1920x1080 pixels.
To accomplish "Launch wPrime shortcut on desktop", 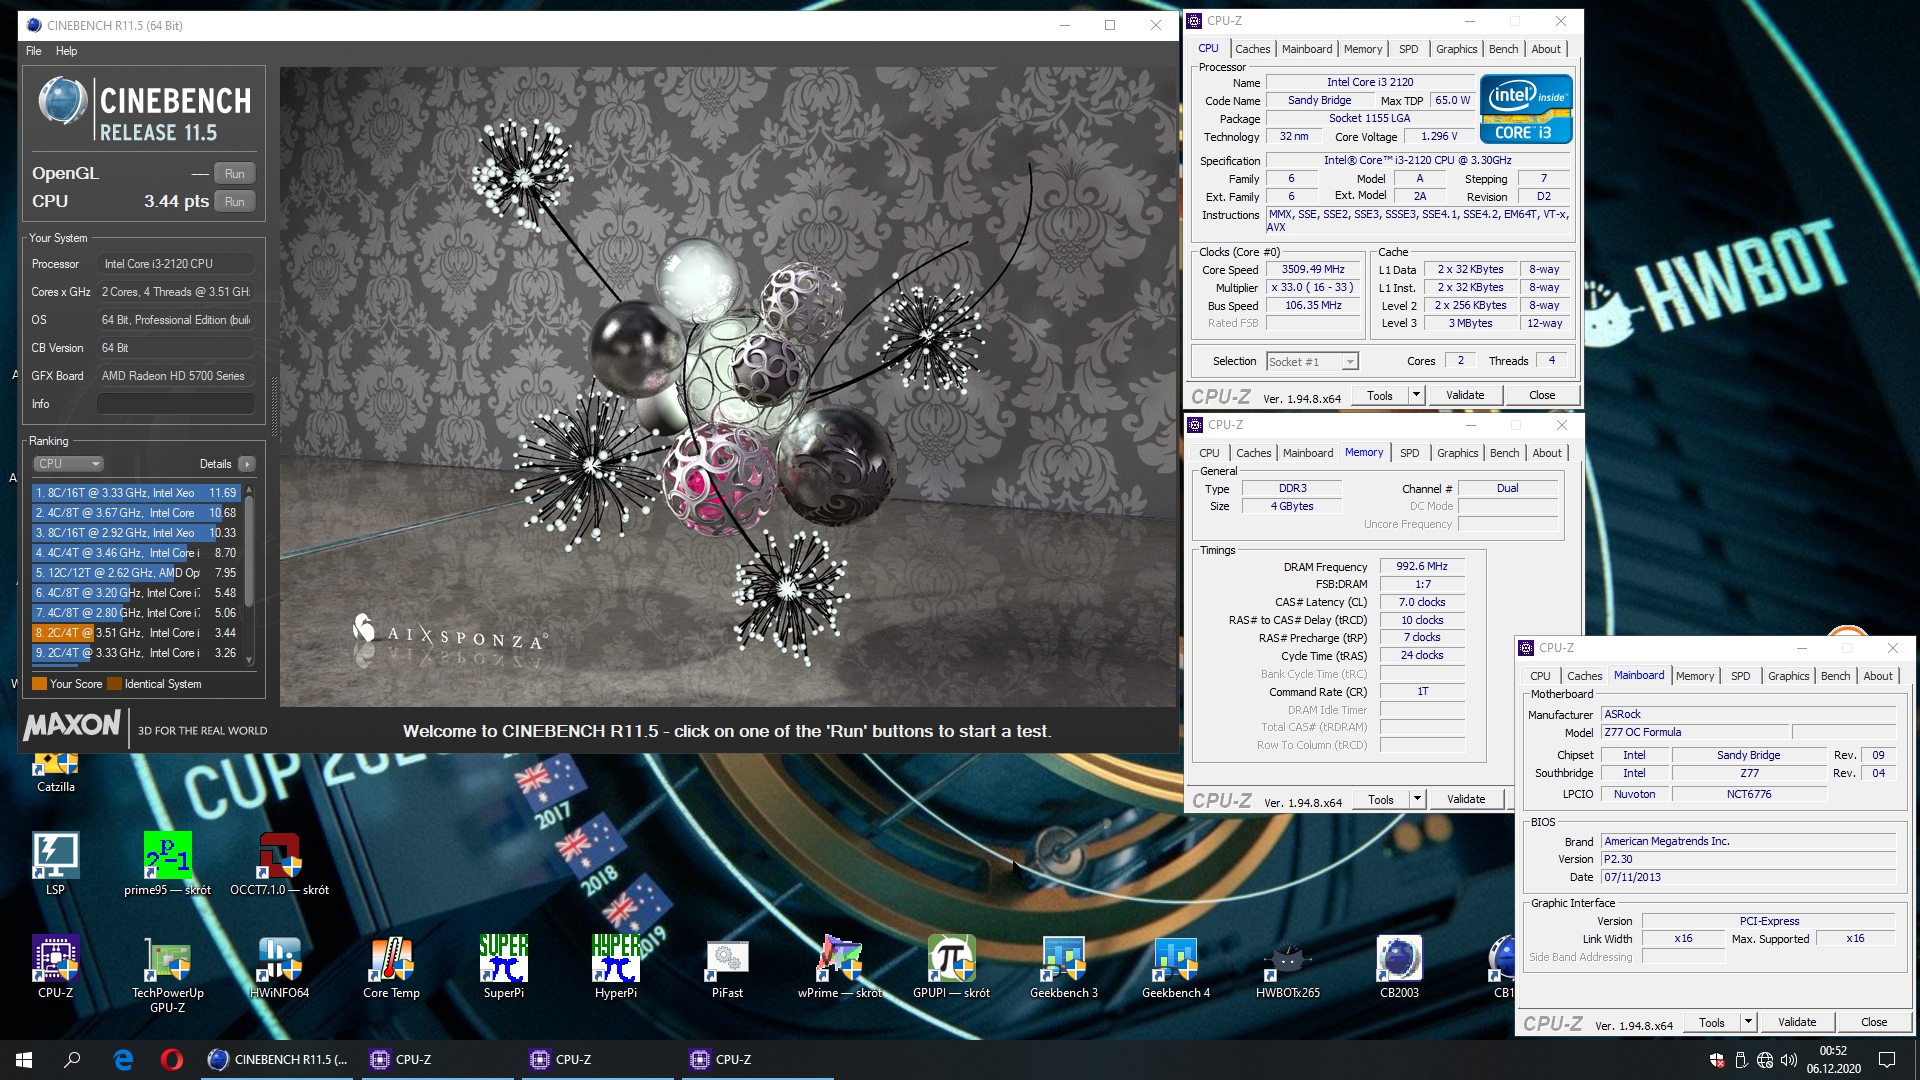I will coord(840,966).
